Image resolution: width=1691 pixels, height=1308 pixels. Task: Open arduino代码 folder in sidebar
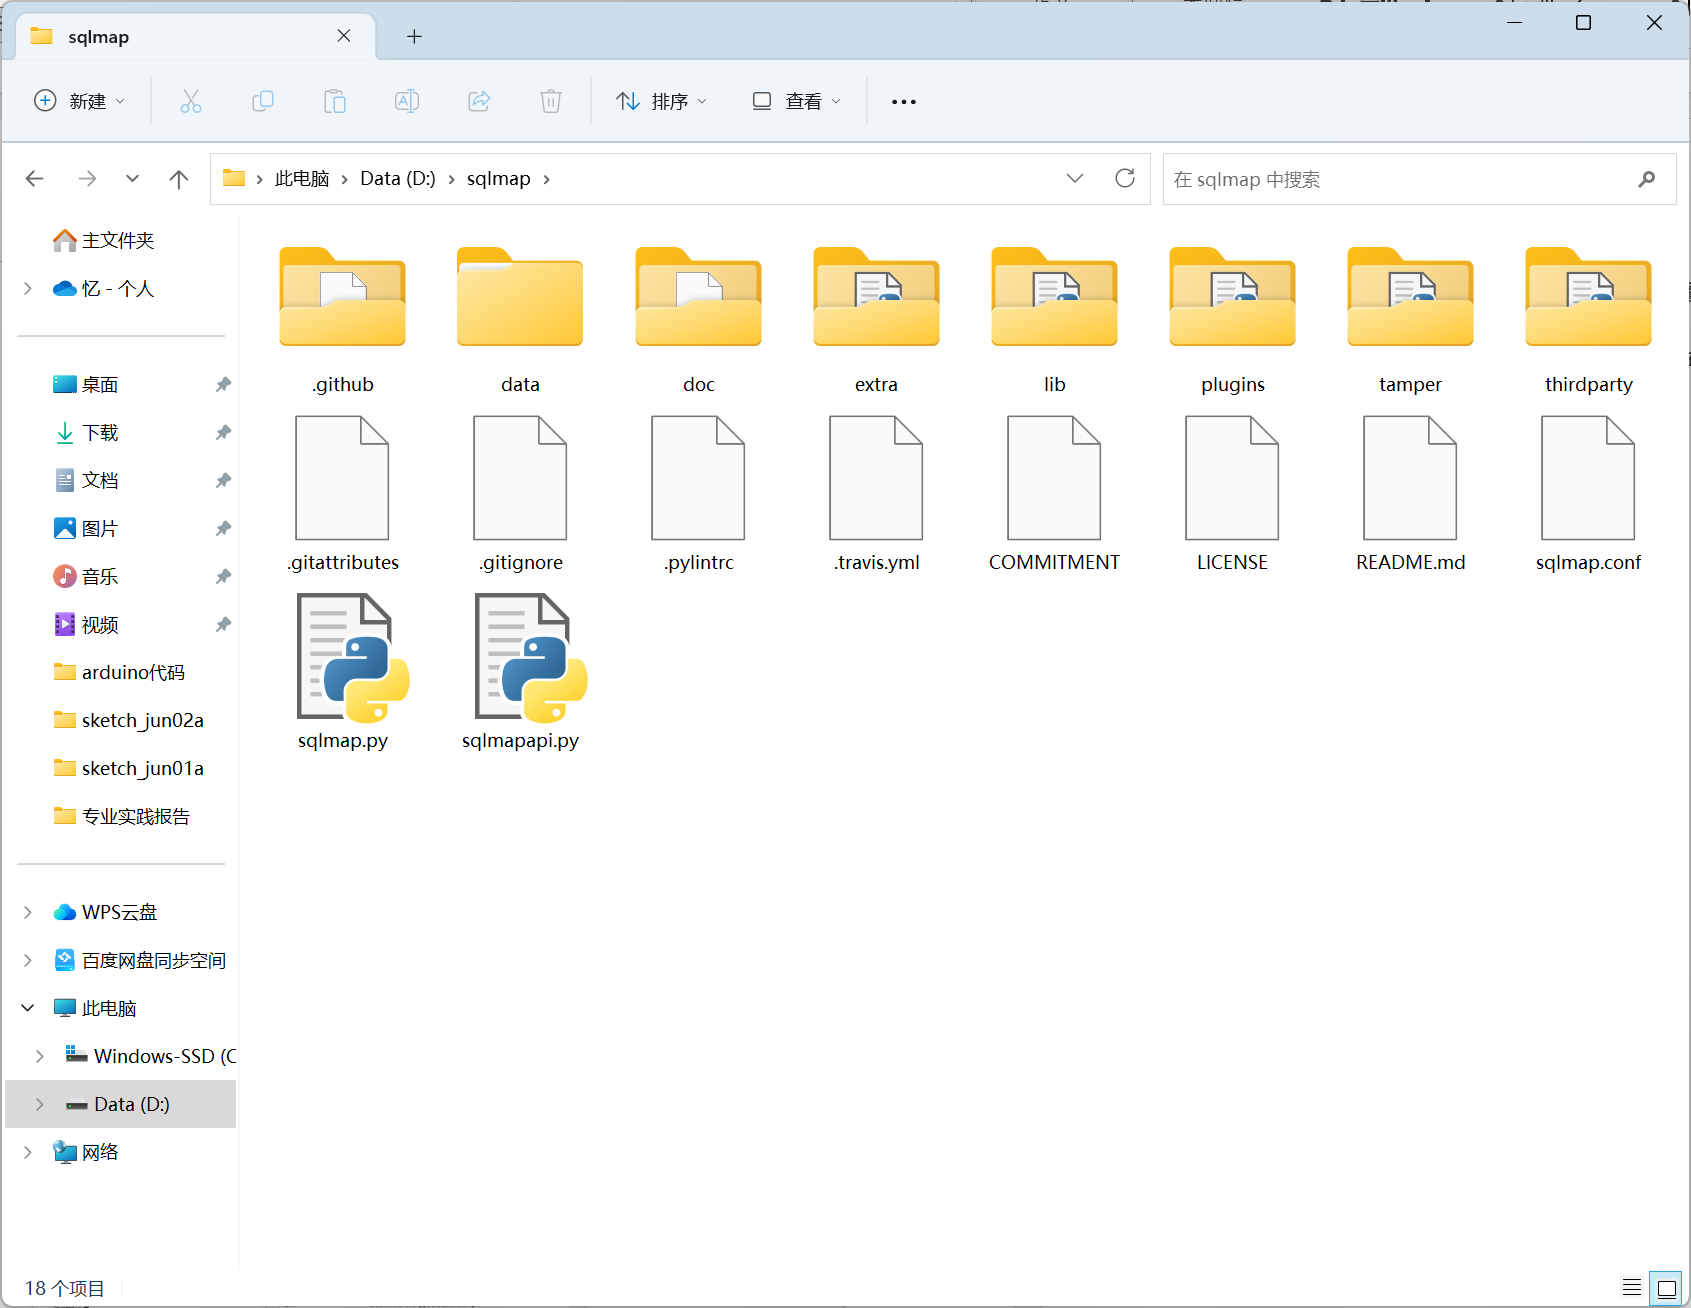click(120, 672)
